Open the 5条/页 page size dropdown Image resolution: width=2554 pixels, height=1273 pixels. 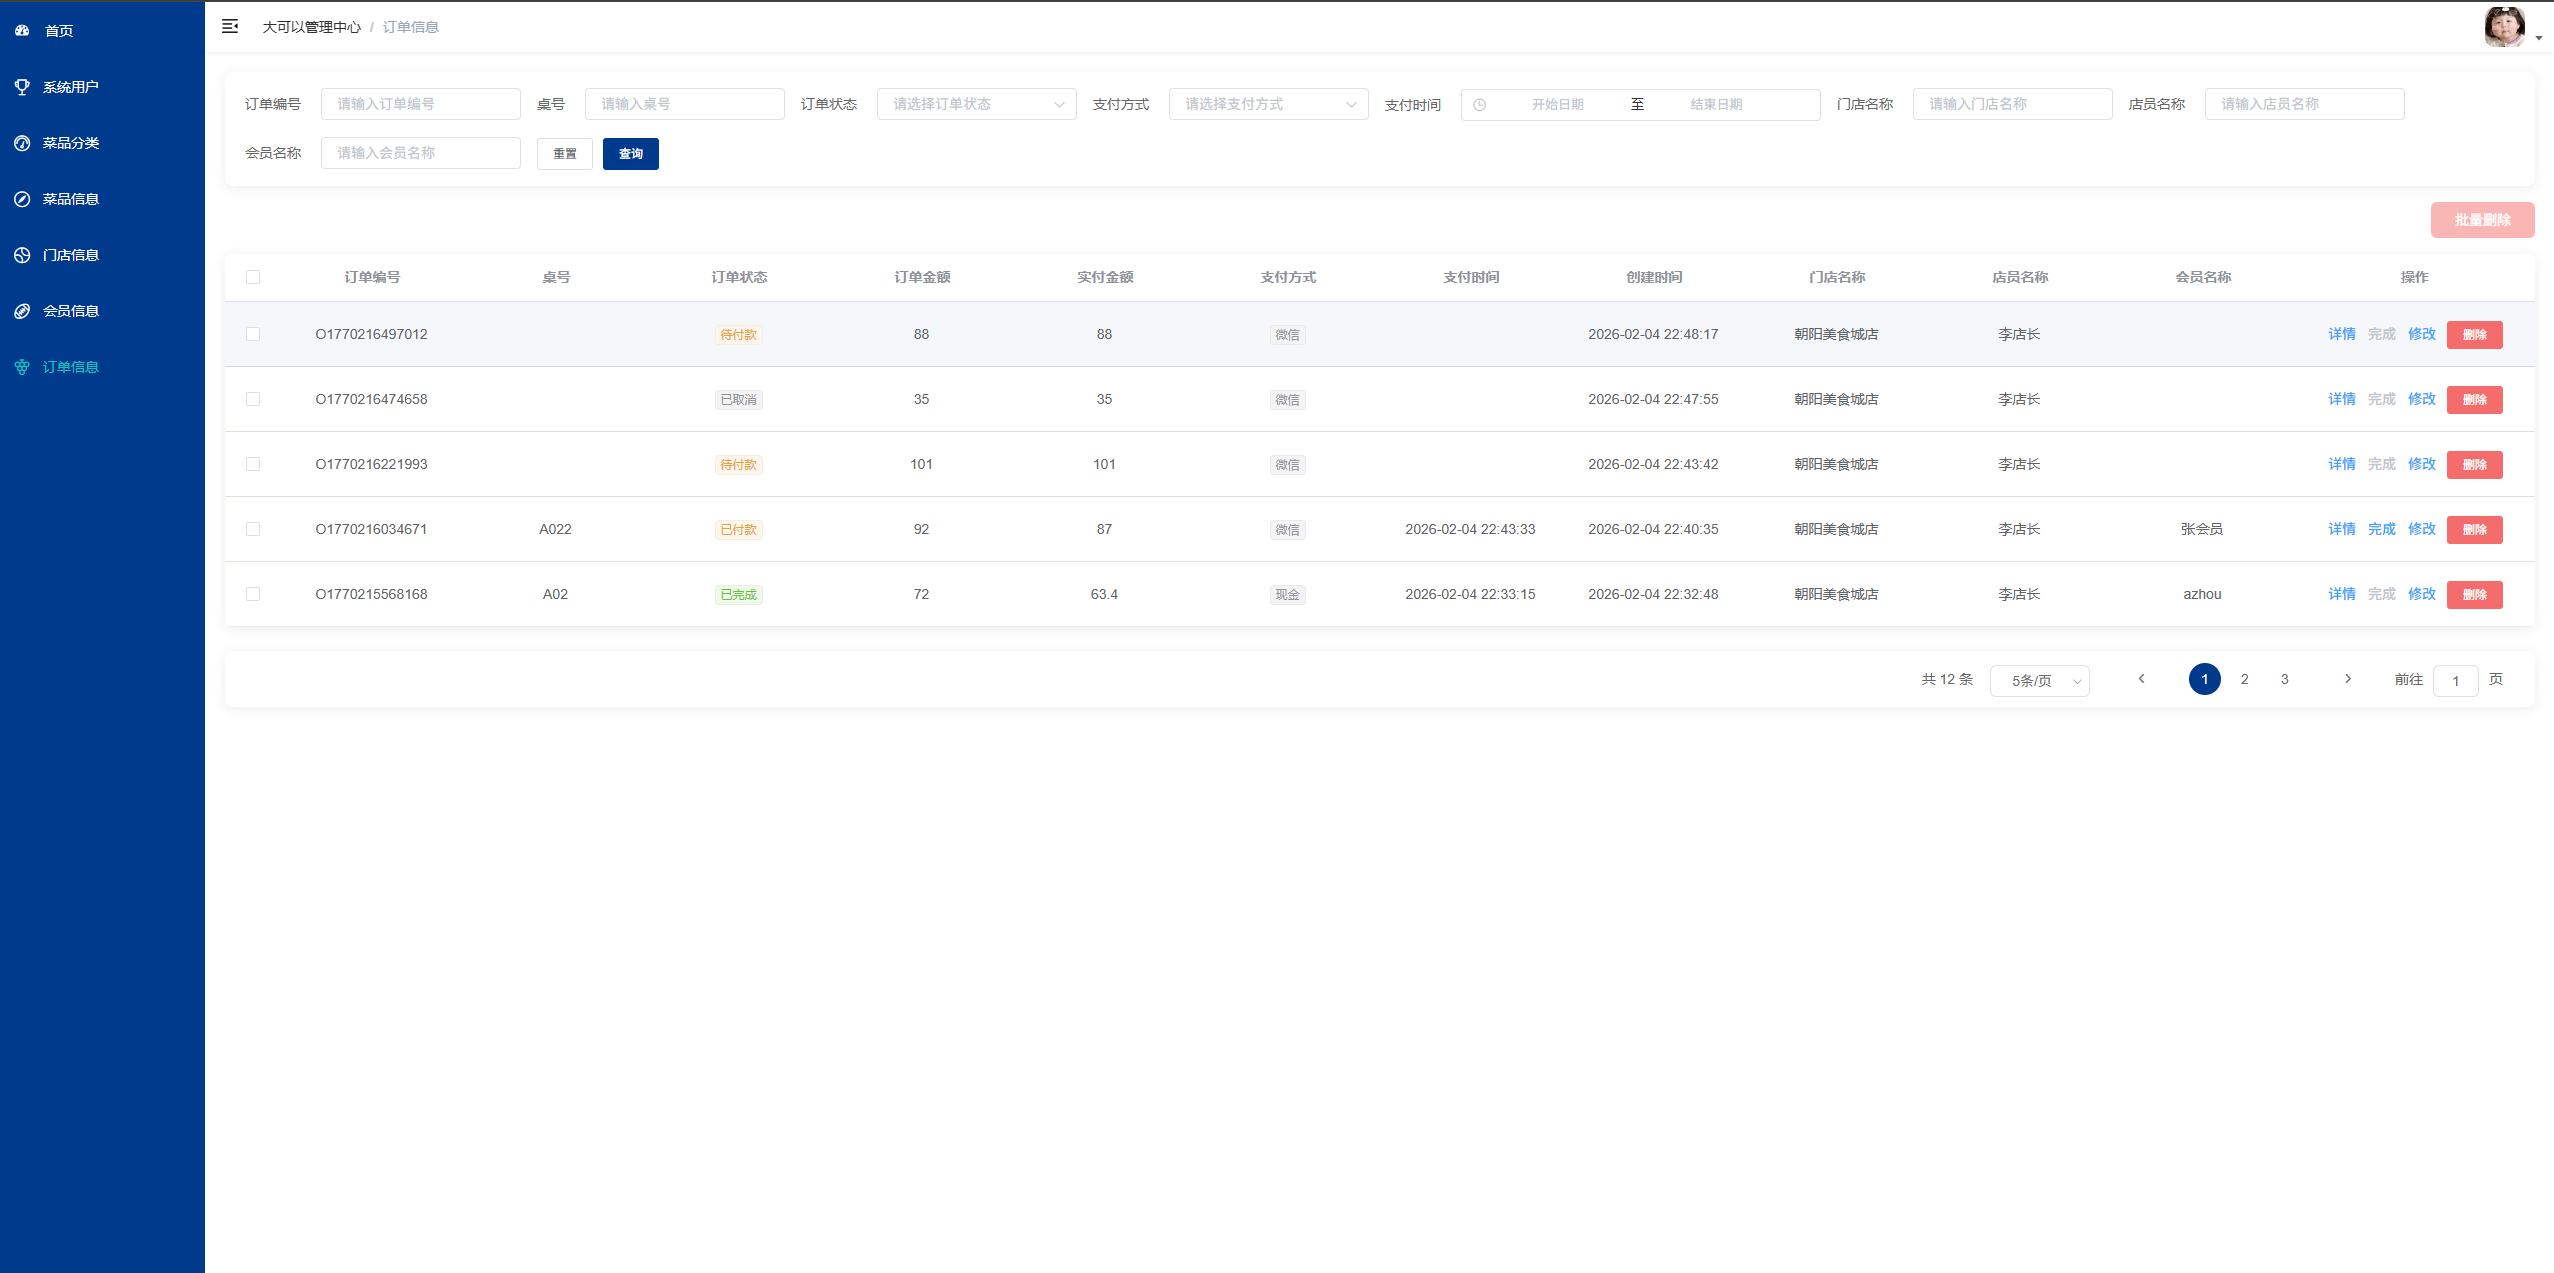pyautogui.click(x=2039, y=680)
